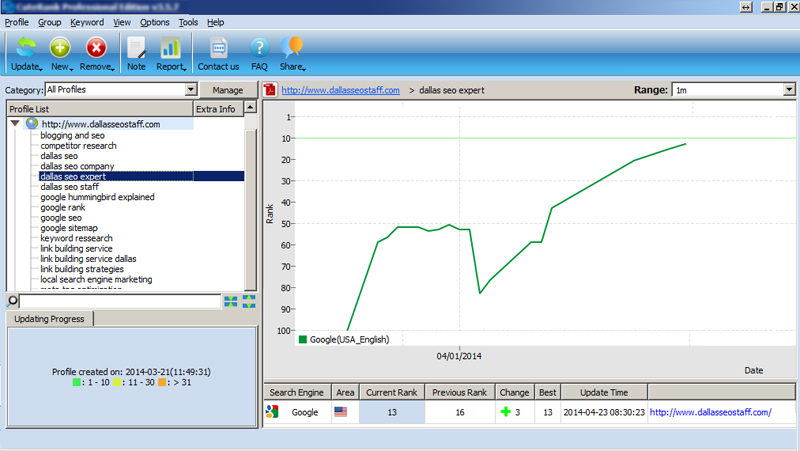Click the search magnifier icon

(x=12, y=301)
